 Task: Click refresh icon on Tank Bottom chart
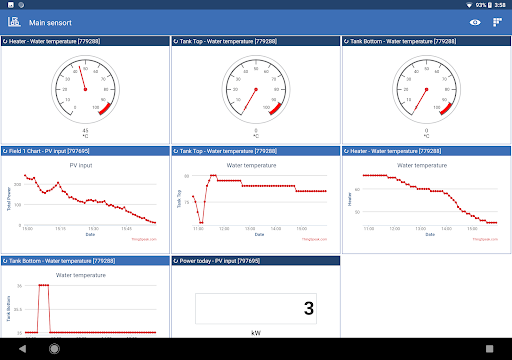point(5,261)
